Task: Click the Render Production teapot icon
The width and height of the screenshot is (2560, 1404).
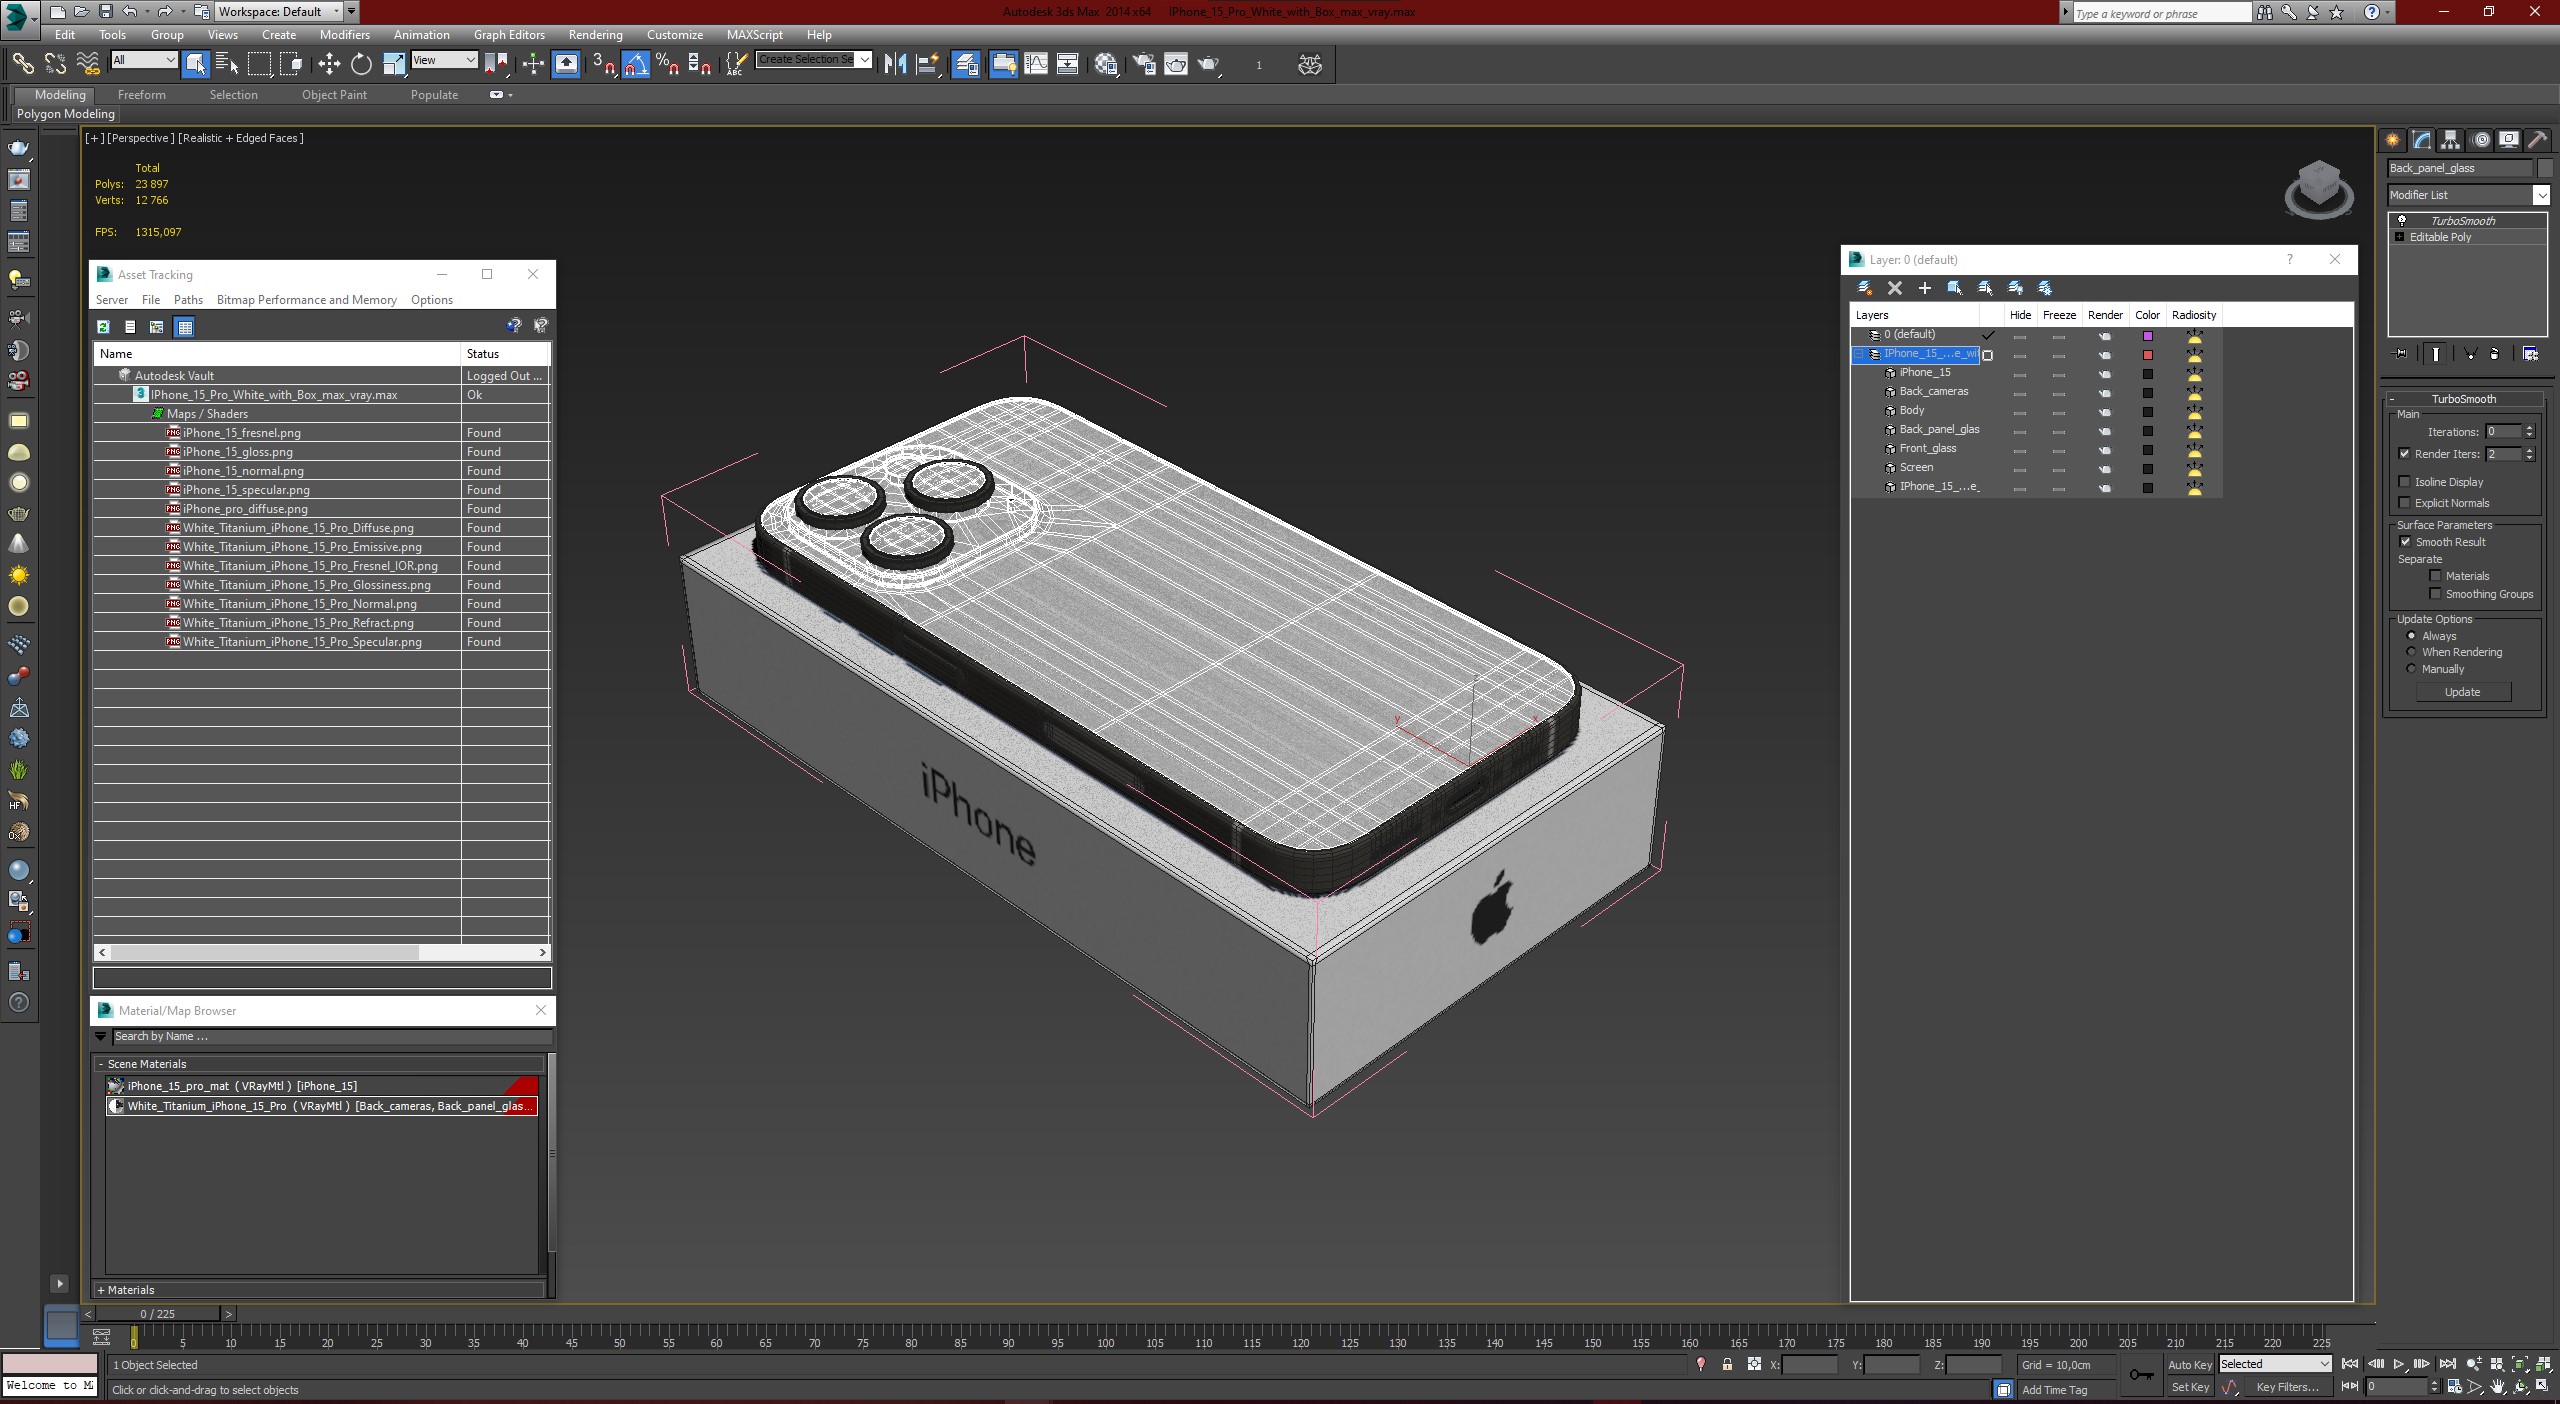Action: [x=1210, y=64]
